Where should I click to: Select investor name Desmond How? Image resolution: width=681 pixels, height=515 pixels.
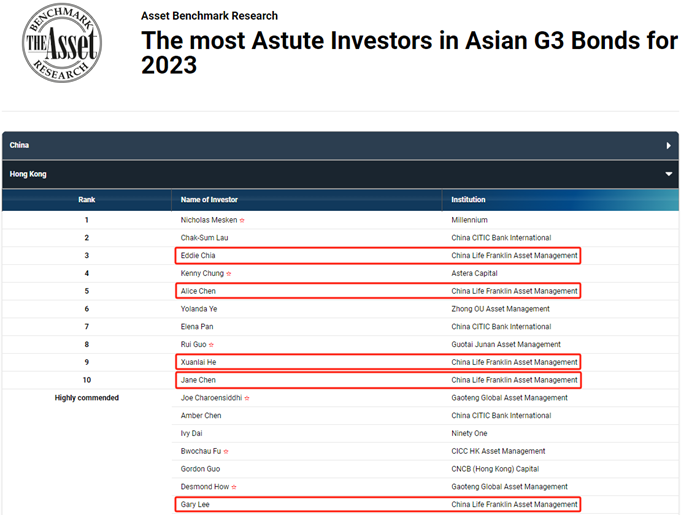coord(205,487)
